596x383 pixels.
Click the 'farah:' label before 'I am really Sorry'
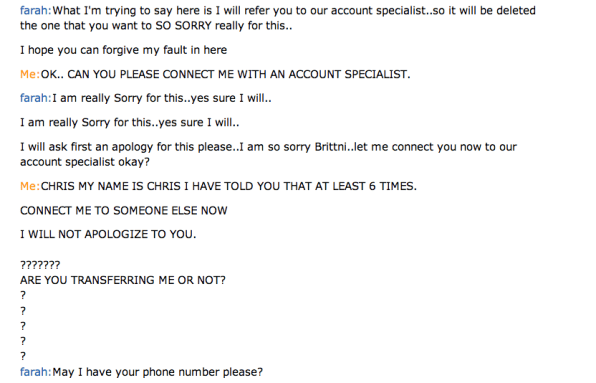(35, 98)
